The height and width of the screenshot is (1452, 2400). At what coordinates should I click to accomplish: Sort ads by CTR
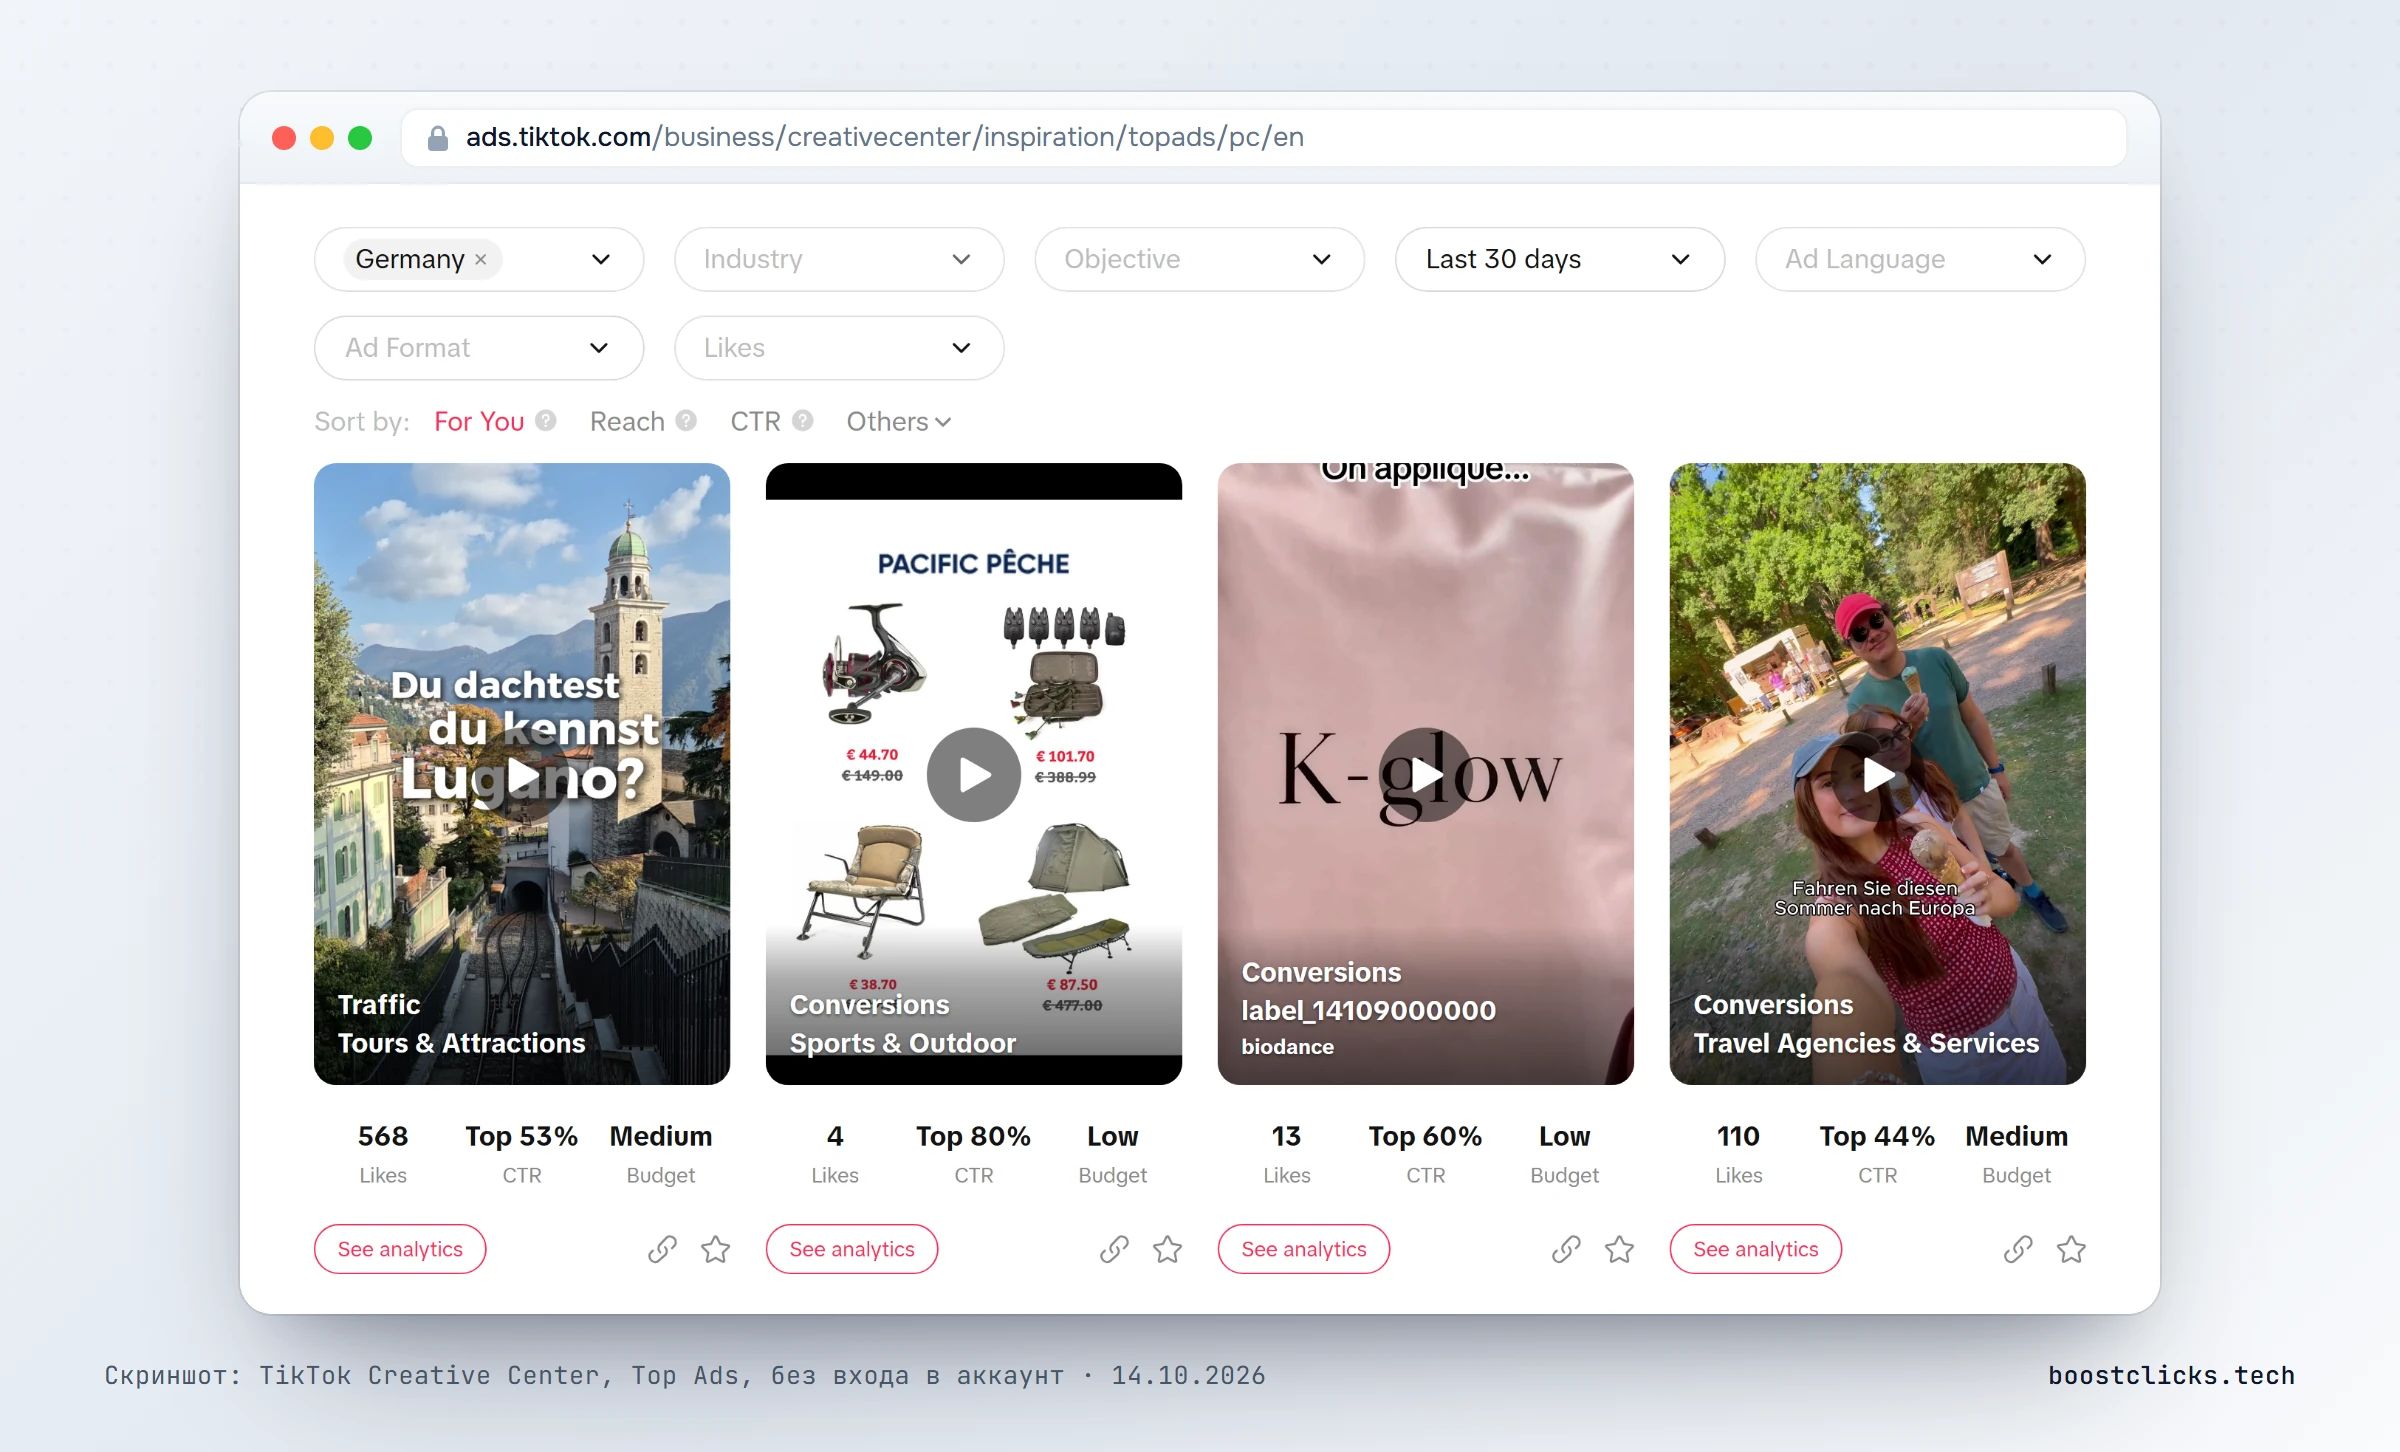click(755, 421)
